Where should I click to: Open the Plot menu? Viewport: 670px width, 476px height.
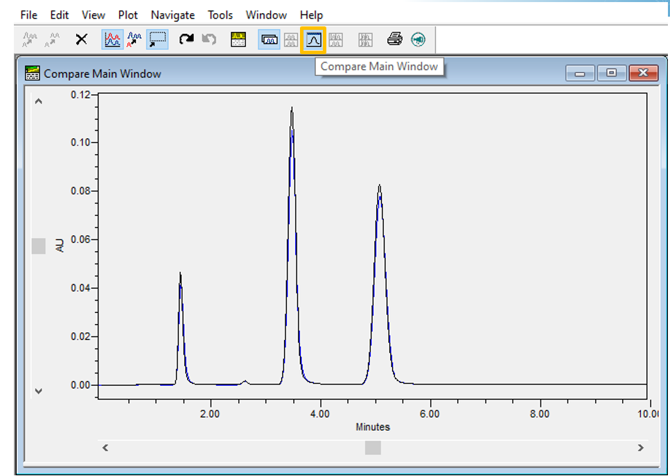click(x=128, y=15)
